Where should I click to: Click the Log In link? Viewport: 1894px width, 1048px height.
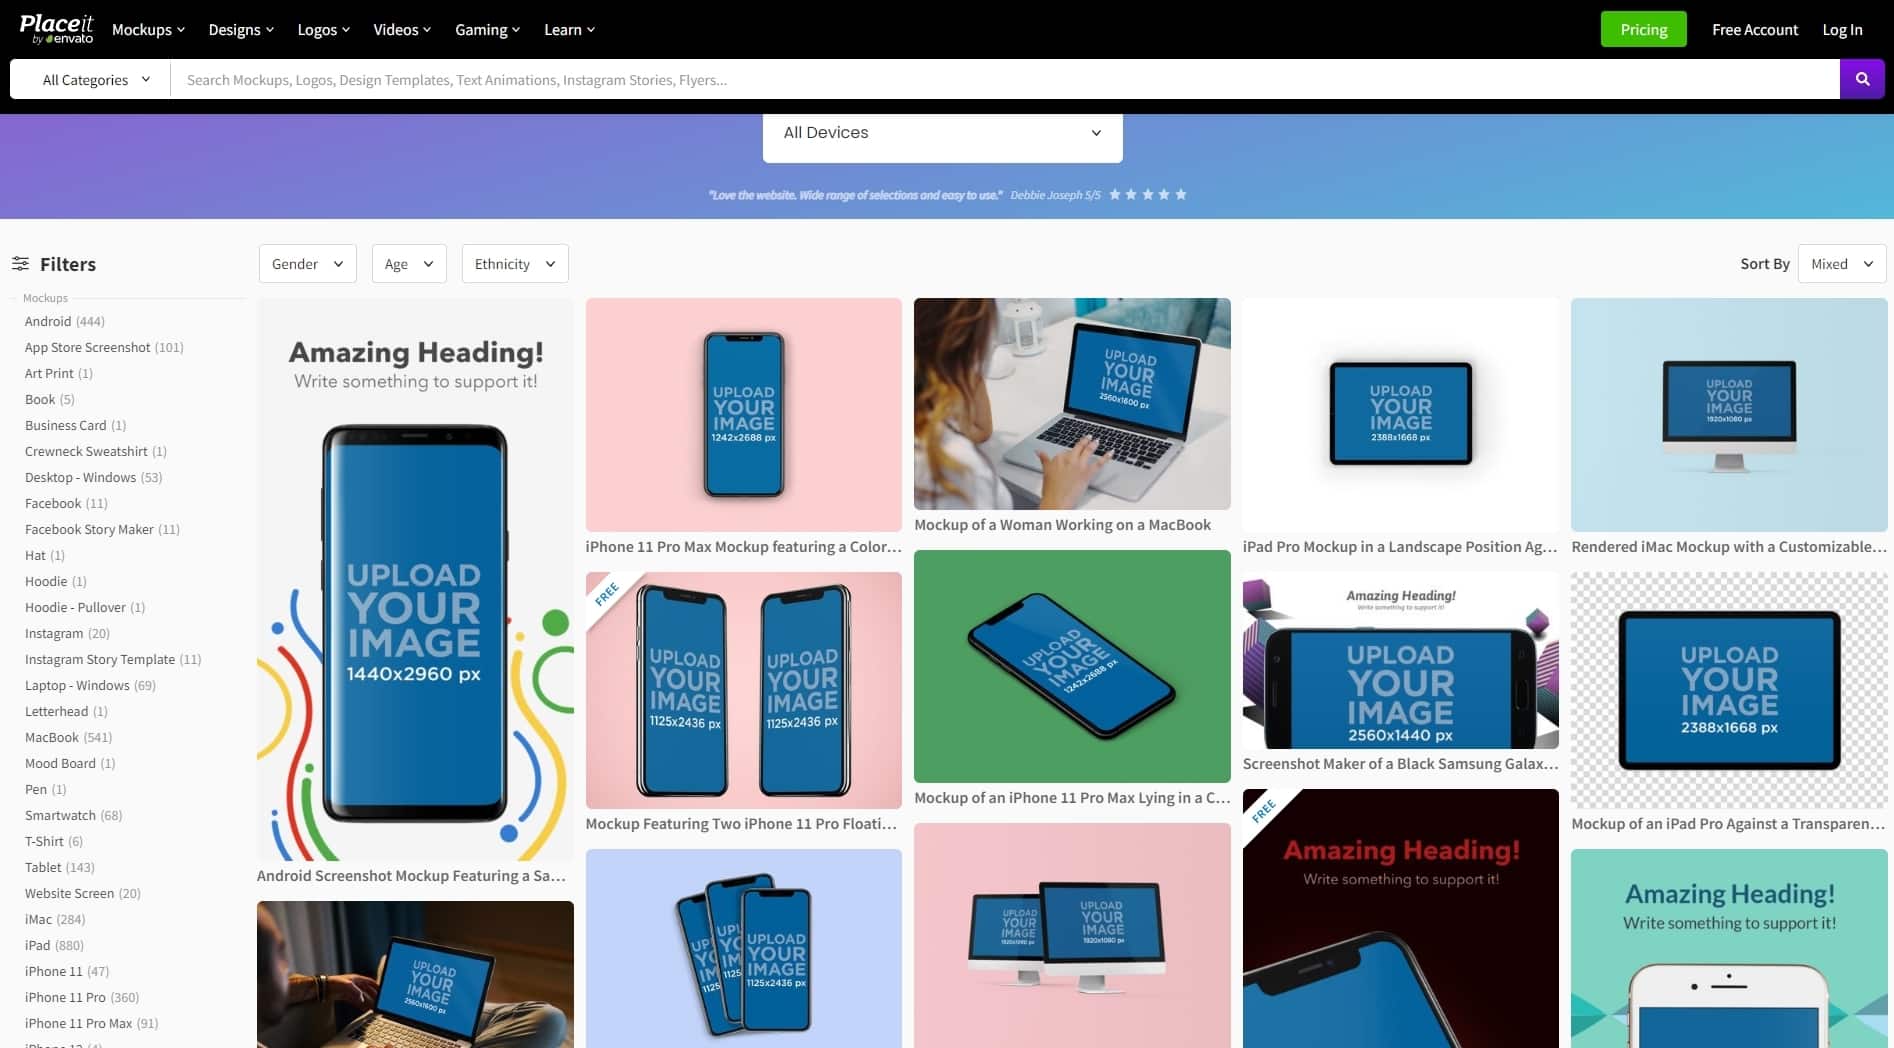[x=1842, y=30]
